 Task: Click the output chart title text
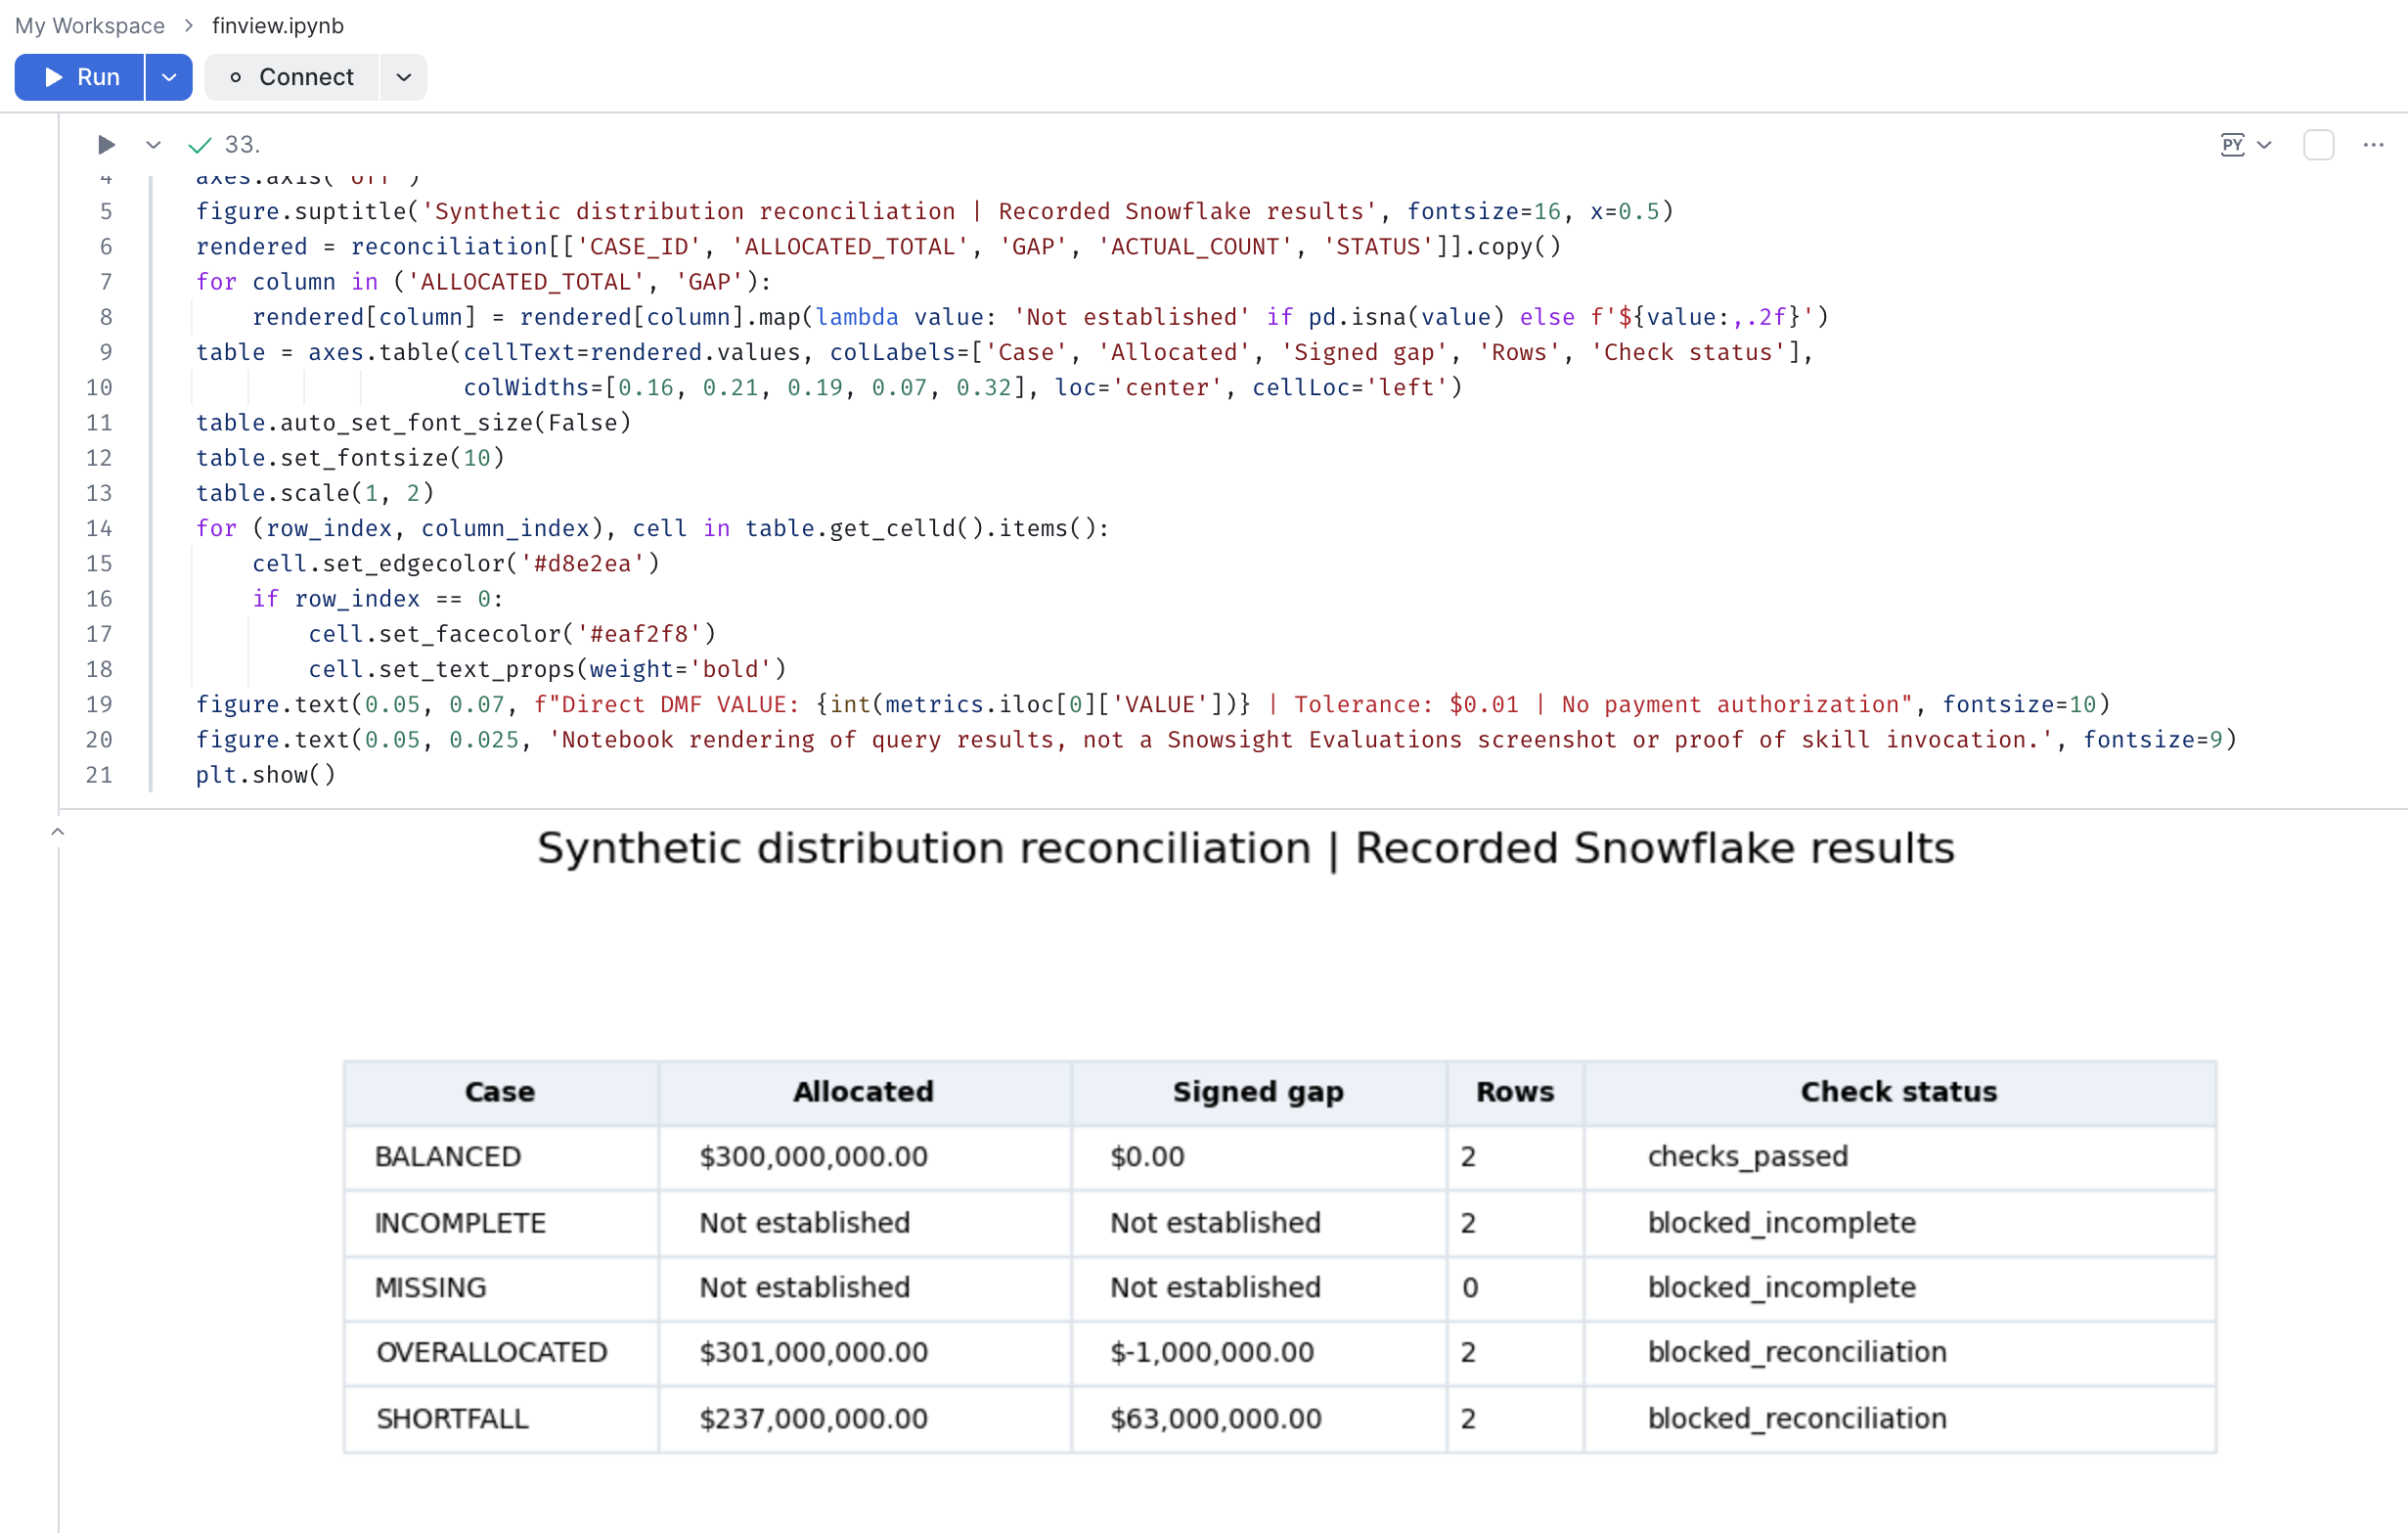pos(1246,849)
